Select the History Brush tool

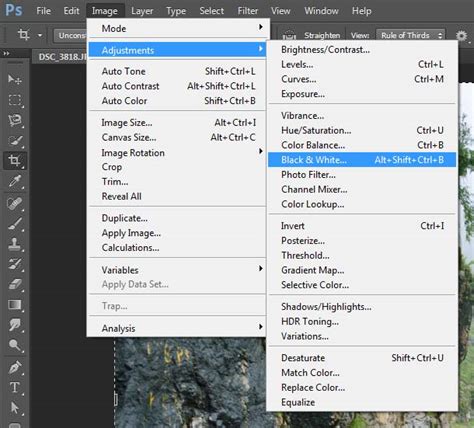[15, 264]
